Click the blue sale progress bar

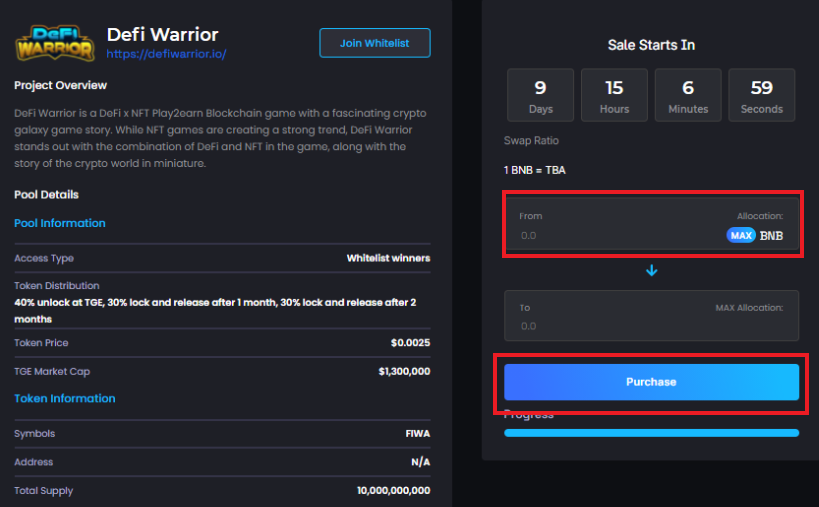pos(651,433)
